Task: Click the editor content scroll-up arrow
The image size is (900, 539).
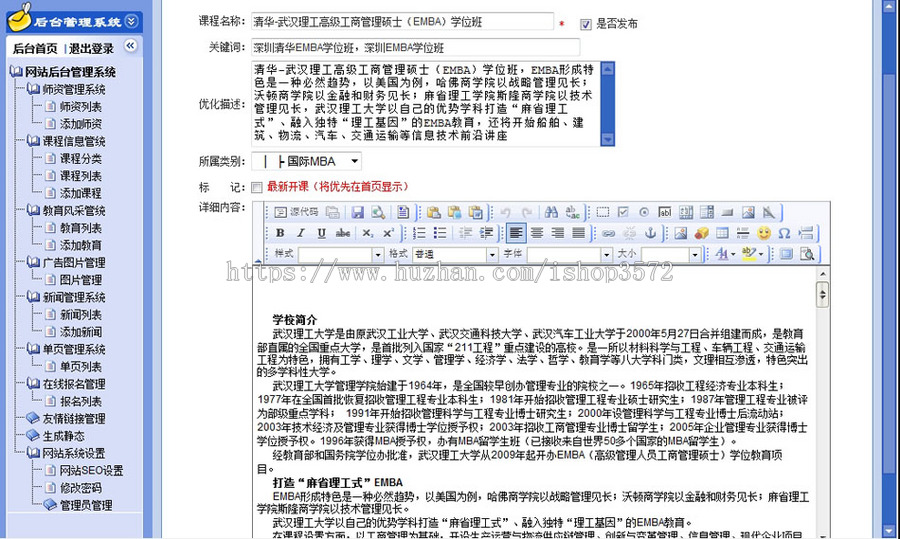Action: tap(823, 273)
